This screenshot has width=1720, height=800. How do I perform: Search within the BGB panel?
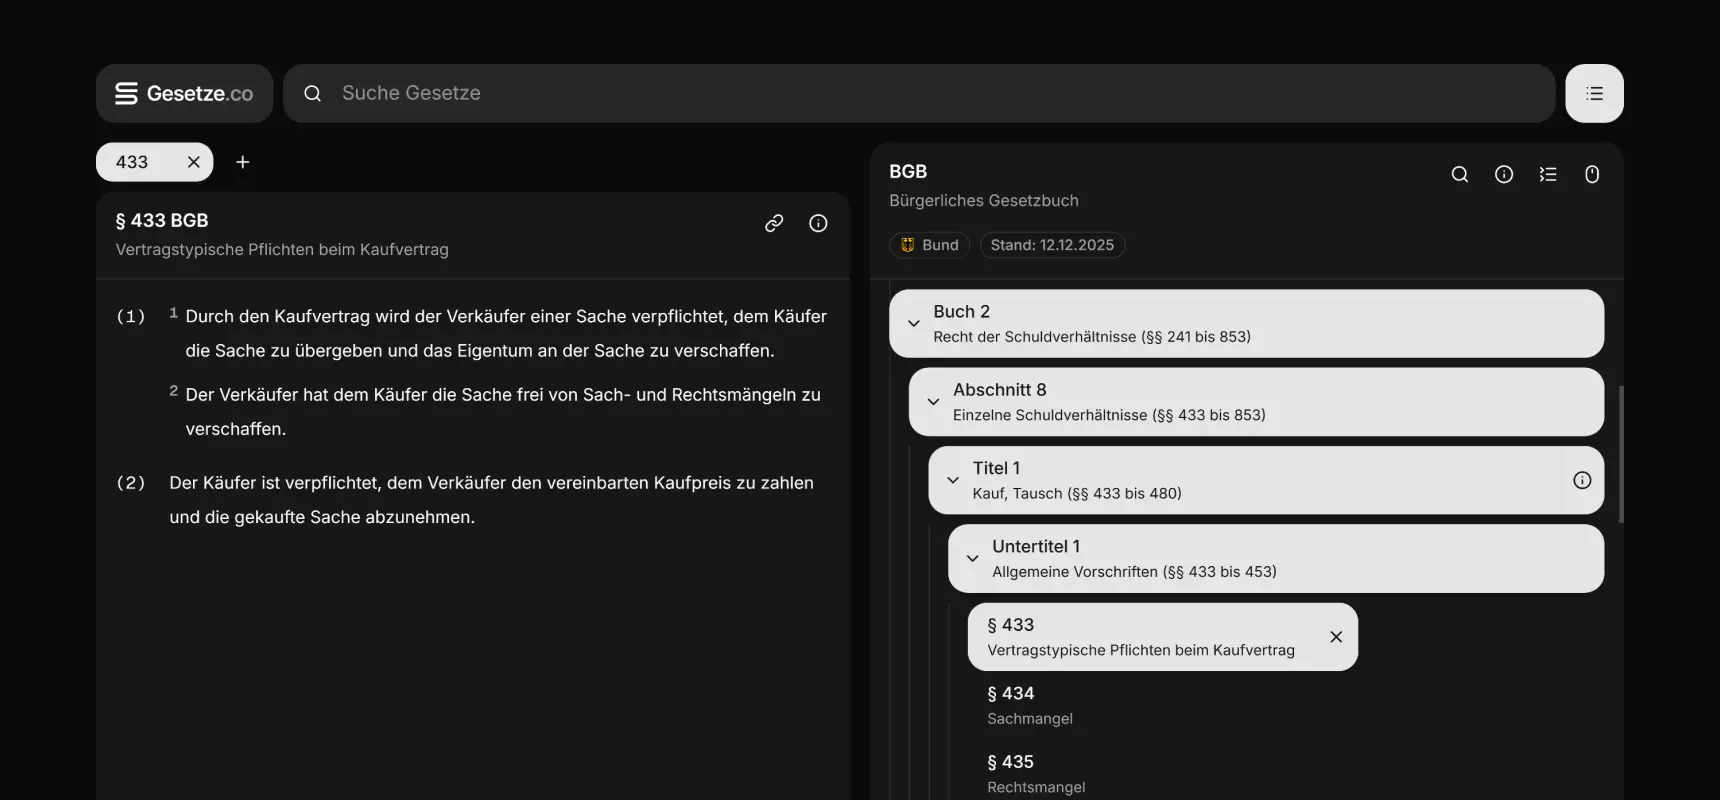(x=1460, y=174)
